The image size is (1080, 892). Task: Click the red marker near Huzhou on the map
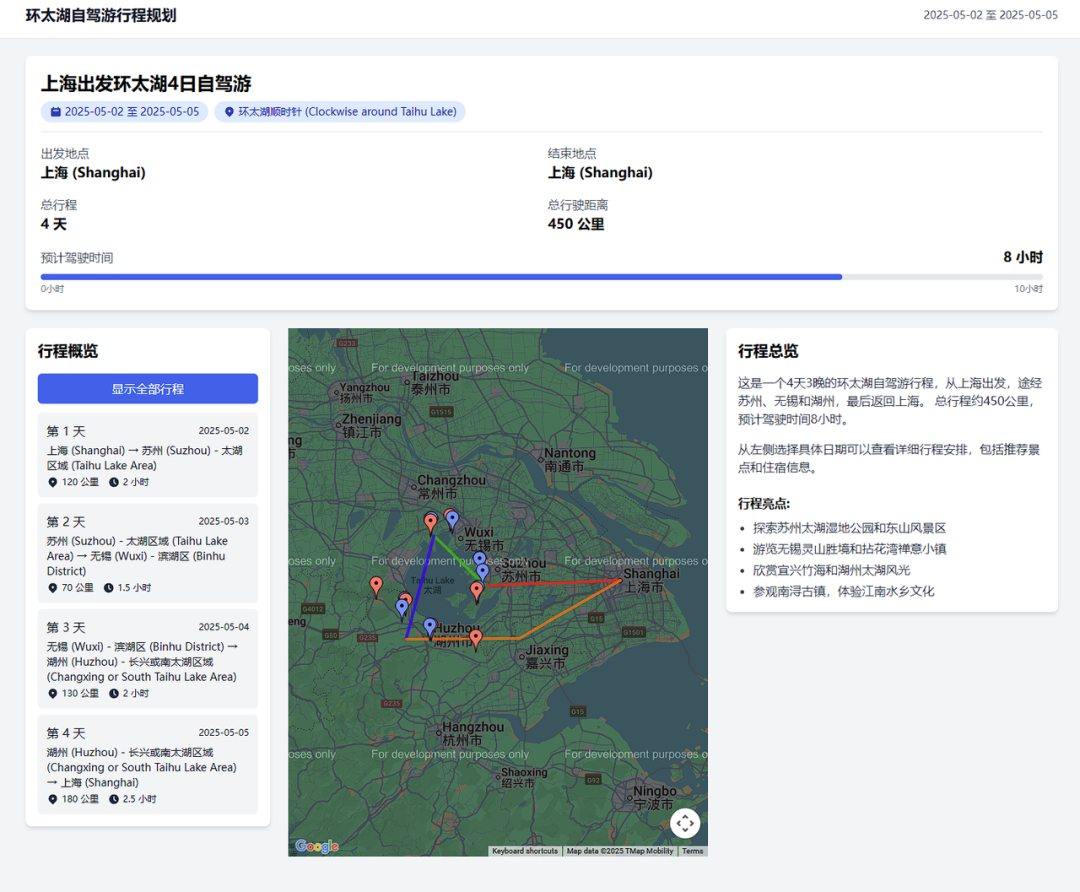[x=475, y=634]
